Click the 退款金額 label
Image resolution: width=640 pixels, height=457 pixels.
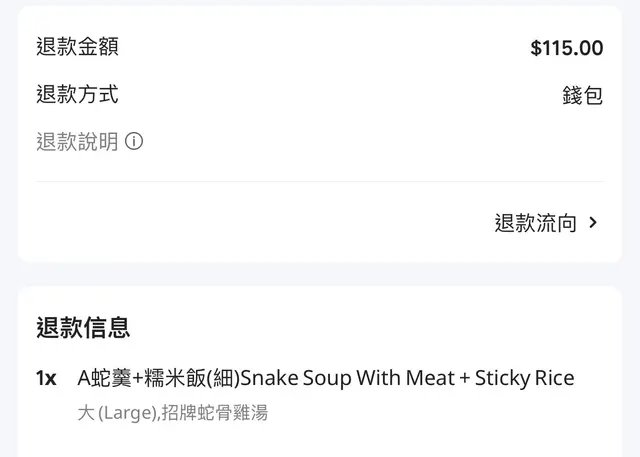[77, 47]
